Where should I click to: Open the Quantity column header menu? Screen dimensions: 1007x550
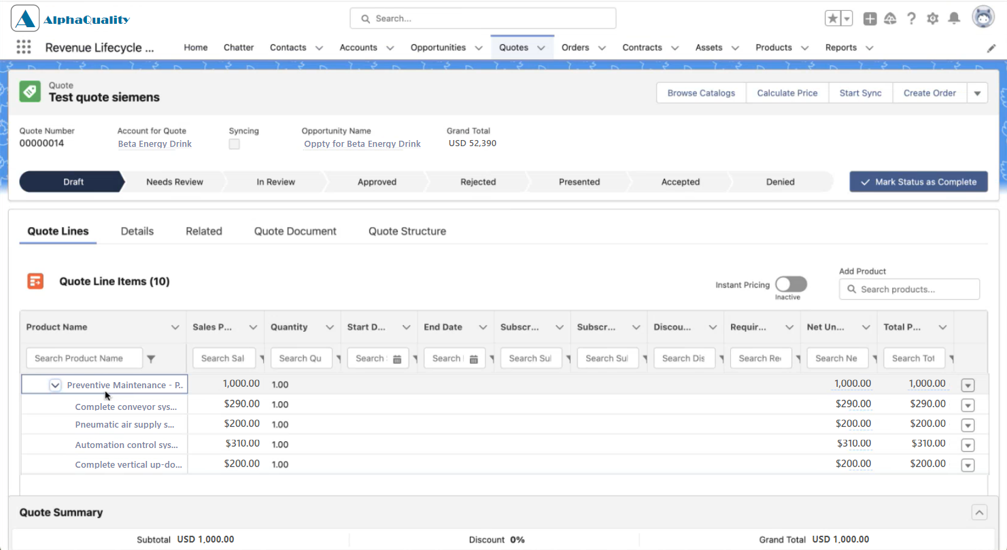[x=329, y=327]
